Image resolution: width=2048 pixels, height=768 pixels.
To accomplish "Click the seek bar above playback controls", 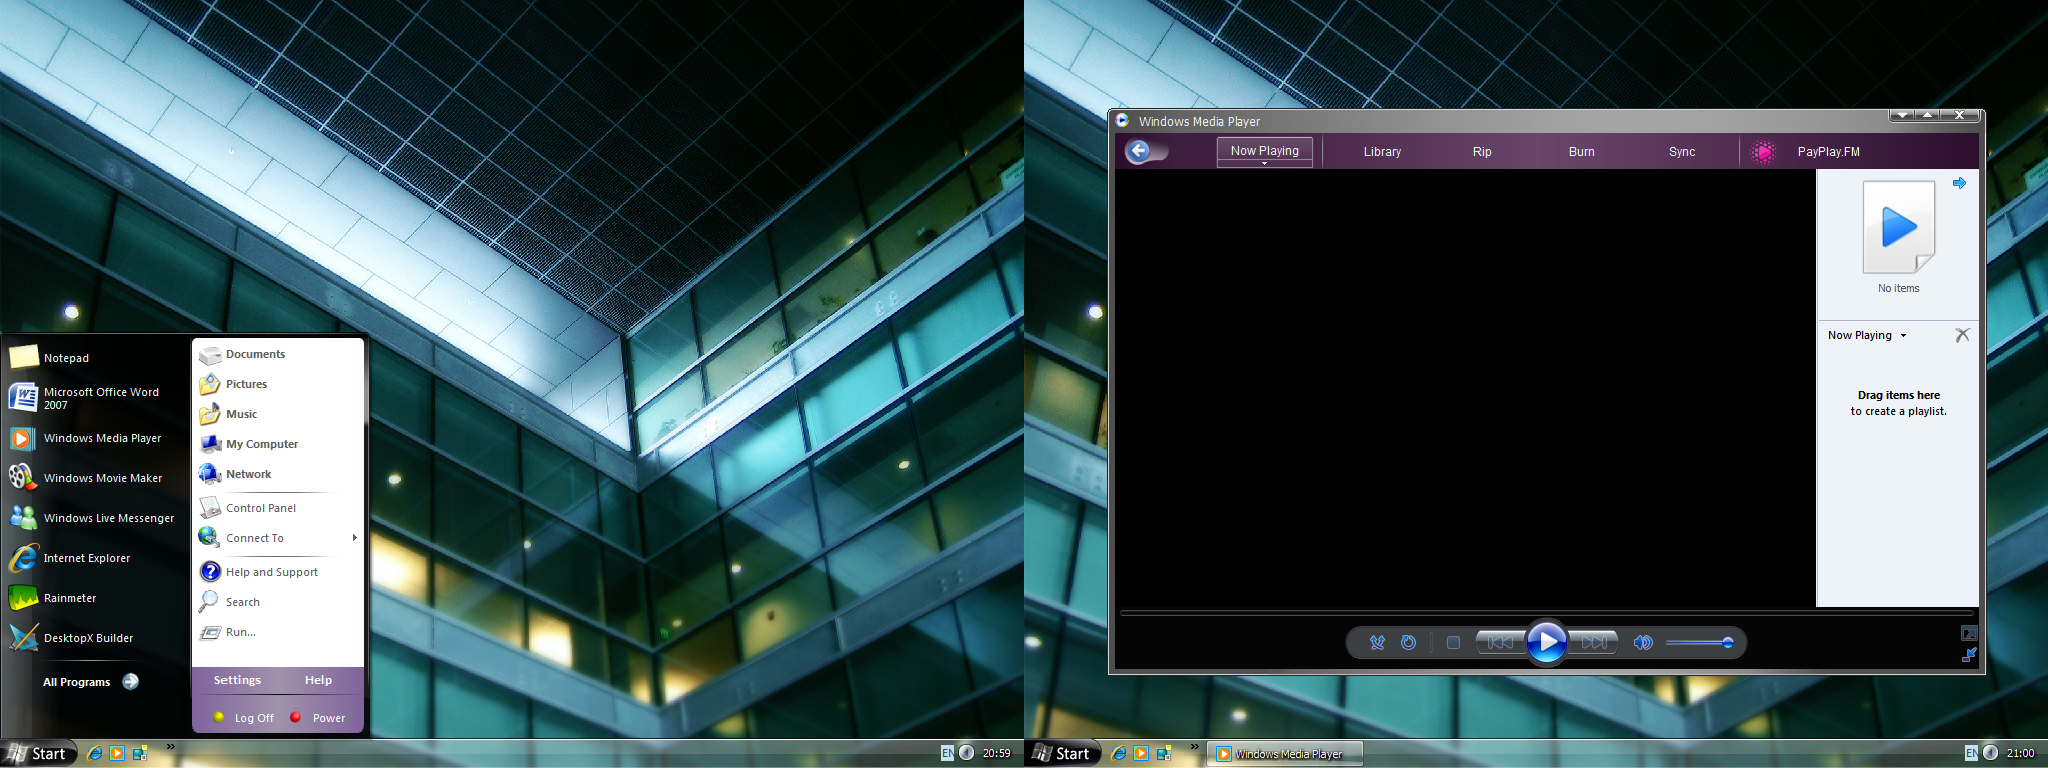I will (1546, 611).
